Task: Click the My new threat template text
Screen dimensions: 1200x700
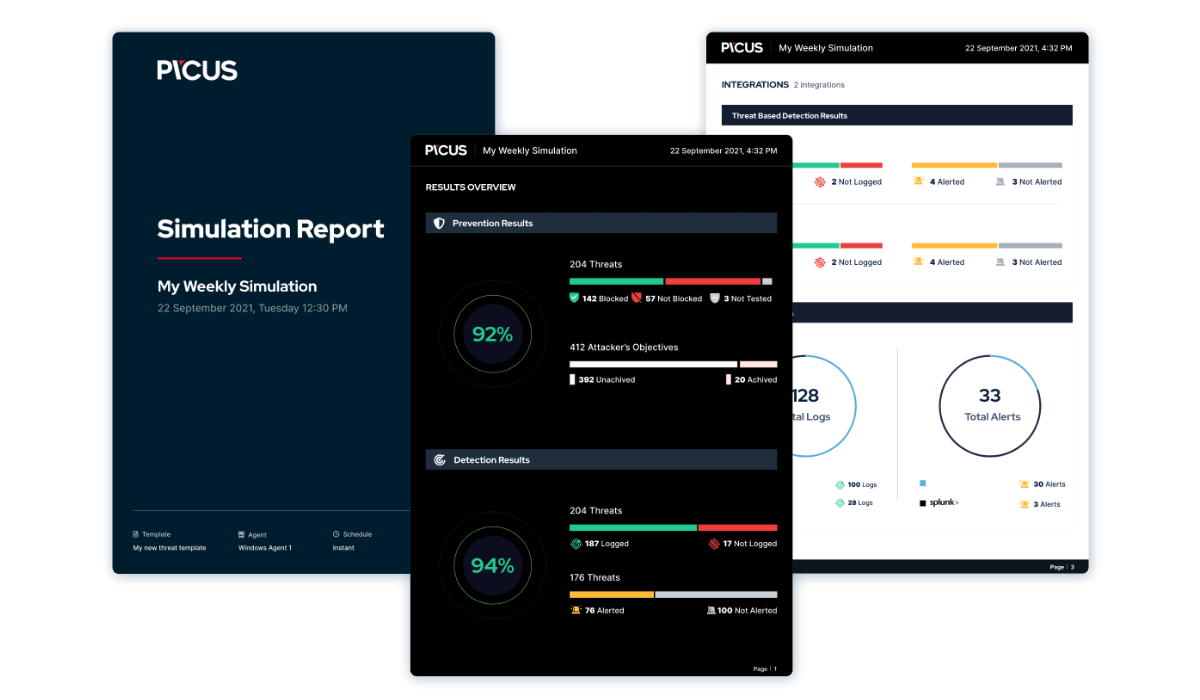Action: tap(169, 548)
